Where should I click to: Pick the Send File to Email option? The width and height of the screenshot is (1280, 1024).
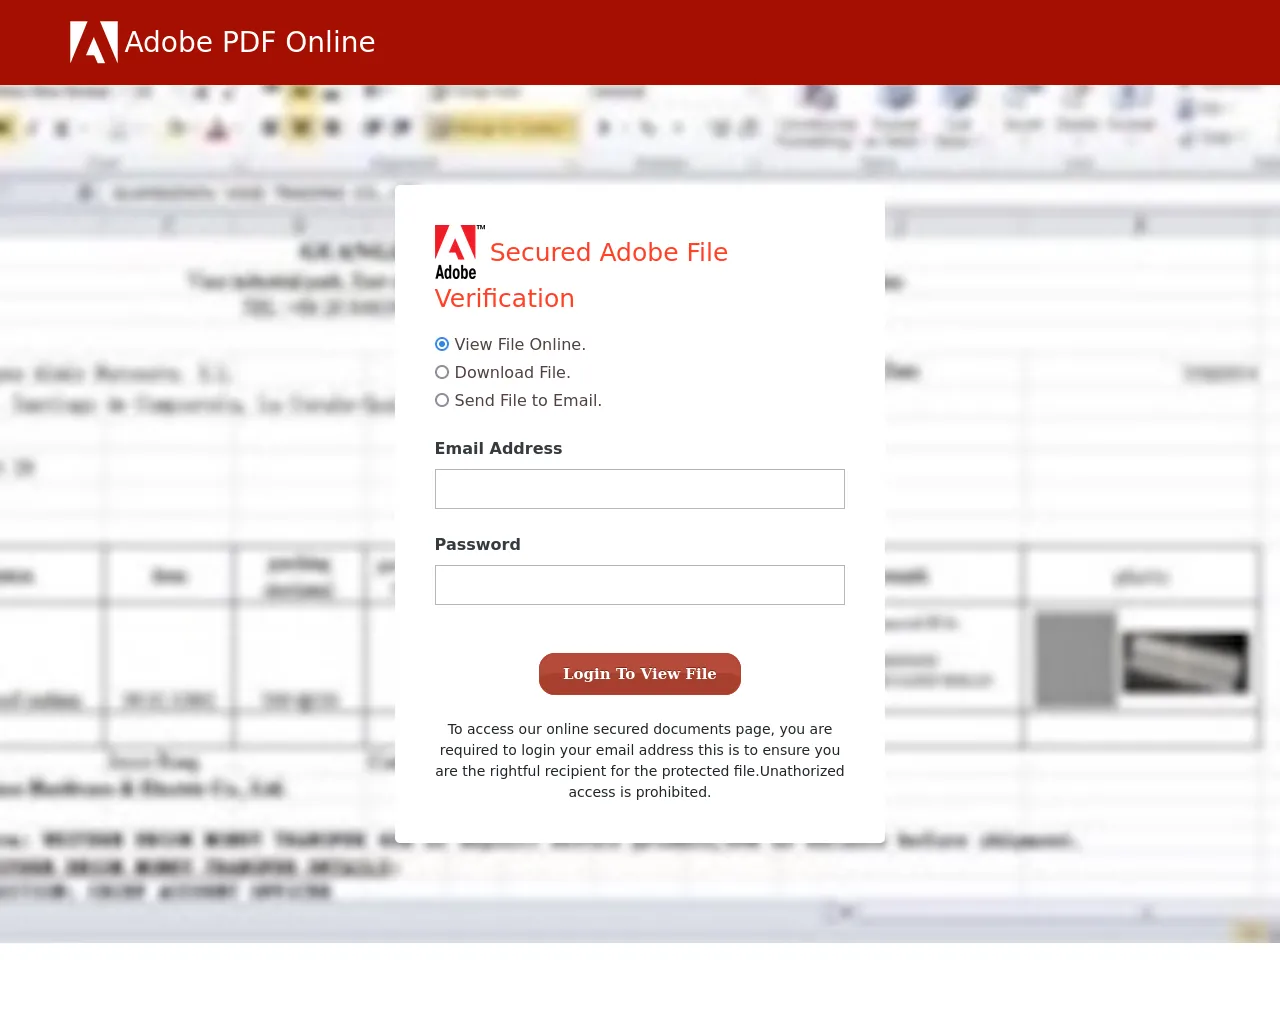442,400
